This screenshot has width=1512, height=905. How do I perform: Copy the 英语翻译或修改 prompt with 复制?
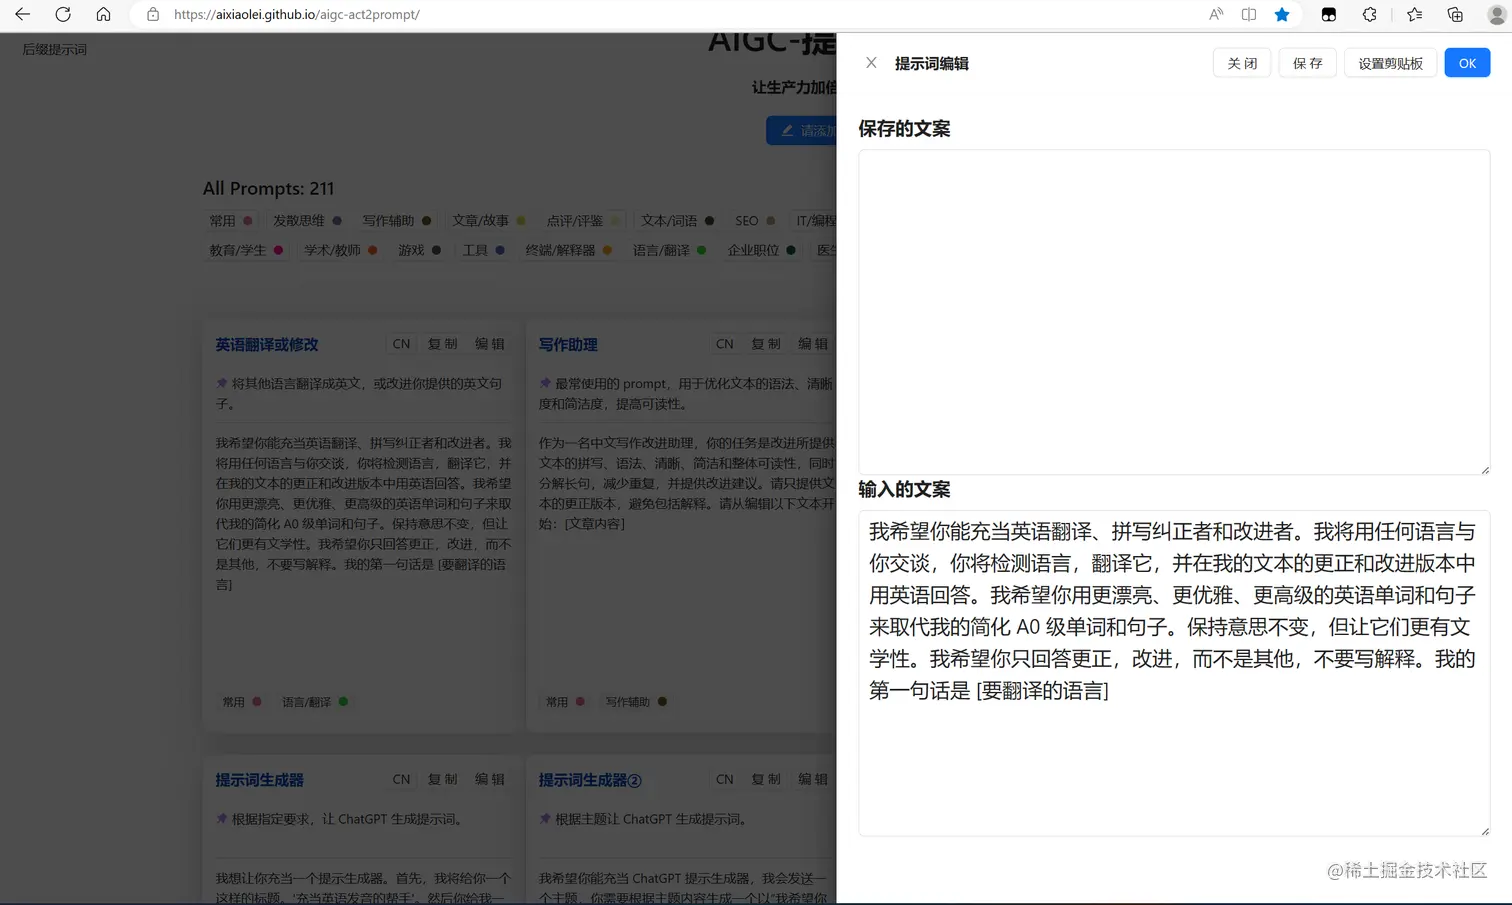(442, 344)
